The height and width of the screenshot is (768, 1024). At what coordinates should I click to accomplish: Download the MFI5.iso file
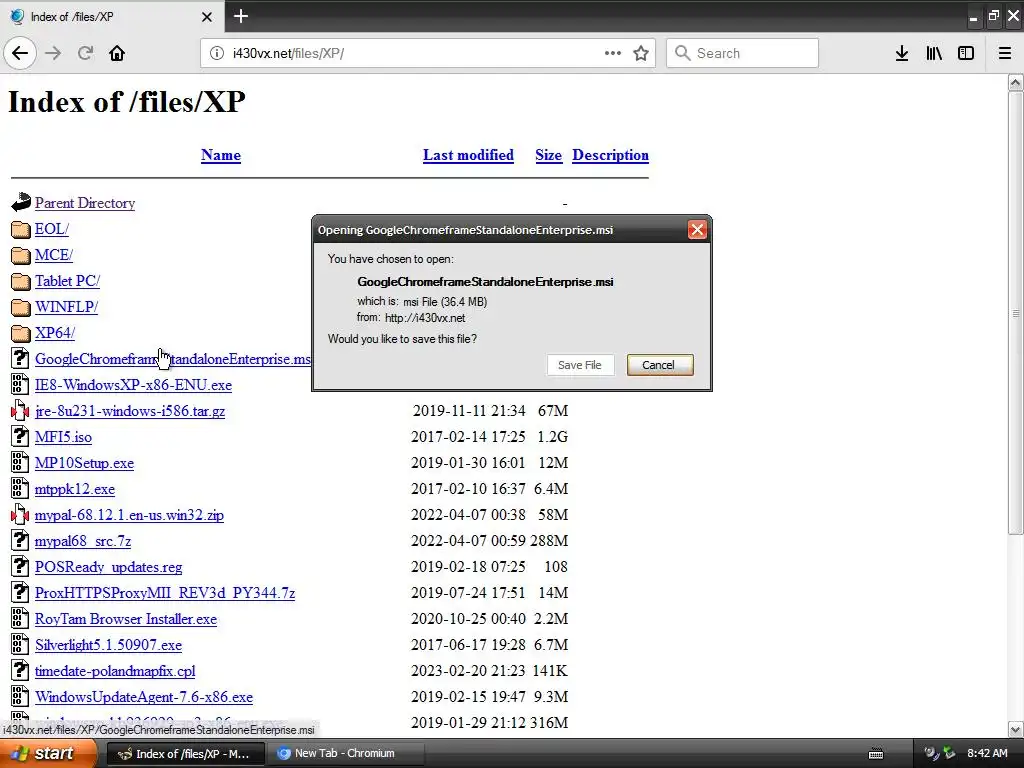click(x=63, y=438)
